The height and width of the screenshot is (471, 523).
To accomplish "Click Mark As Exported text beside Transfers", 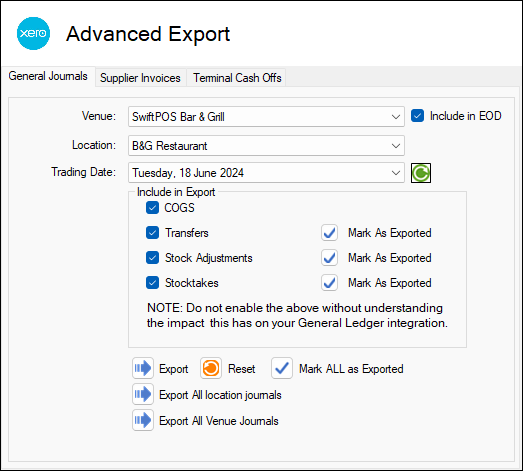I will pos(390,233).
